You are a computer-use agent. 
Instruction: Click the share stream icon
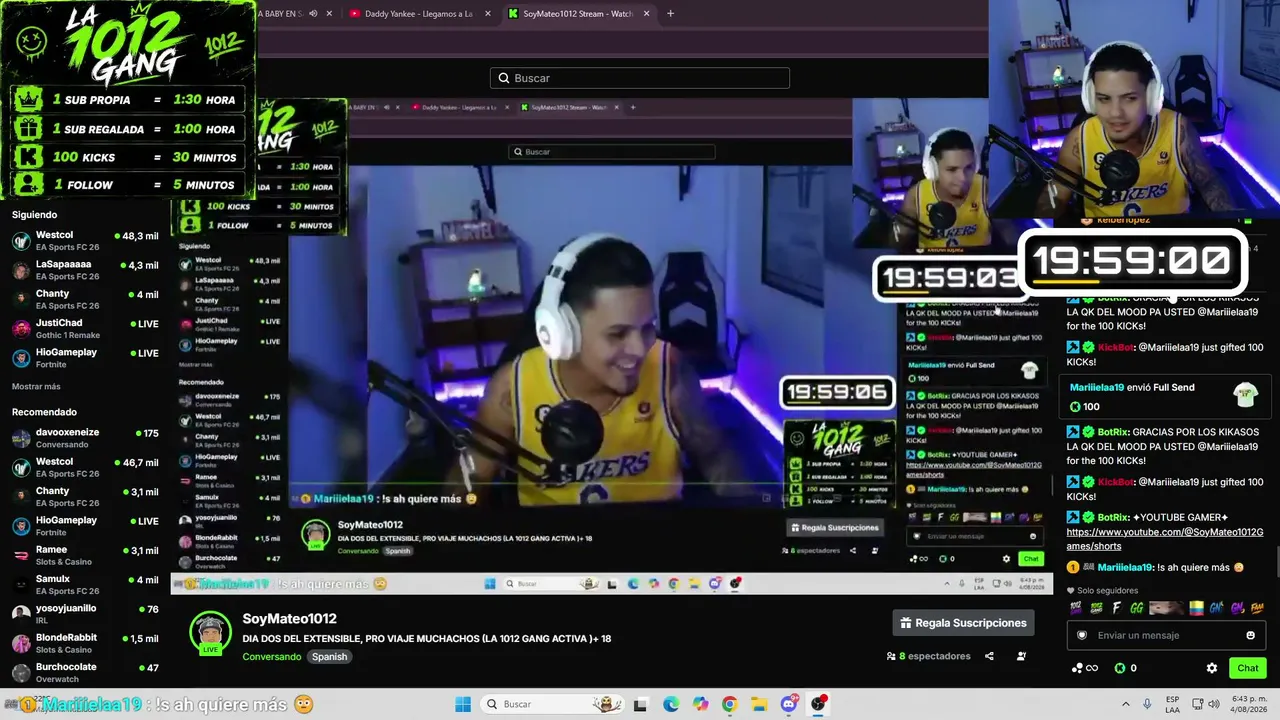click(989, 656)
